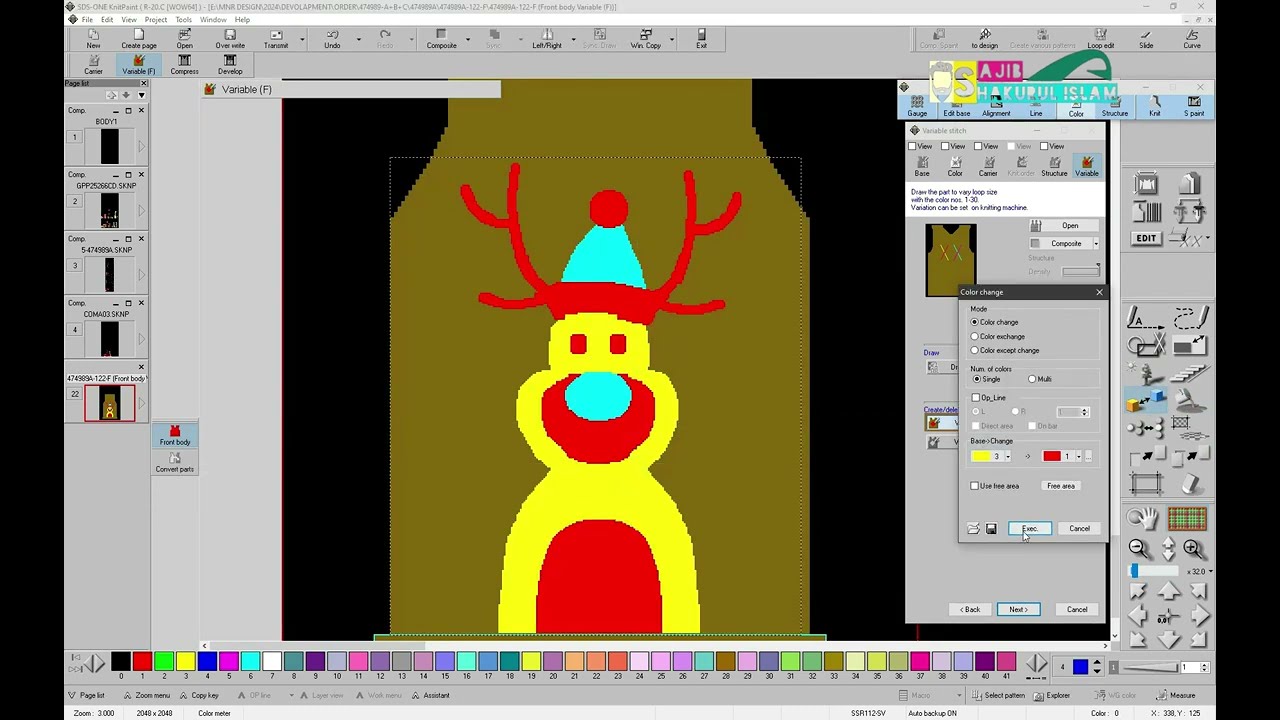Click the Transmit toolbar icon
This screenshot has height=720, width=1280.
pos(276,39)
